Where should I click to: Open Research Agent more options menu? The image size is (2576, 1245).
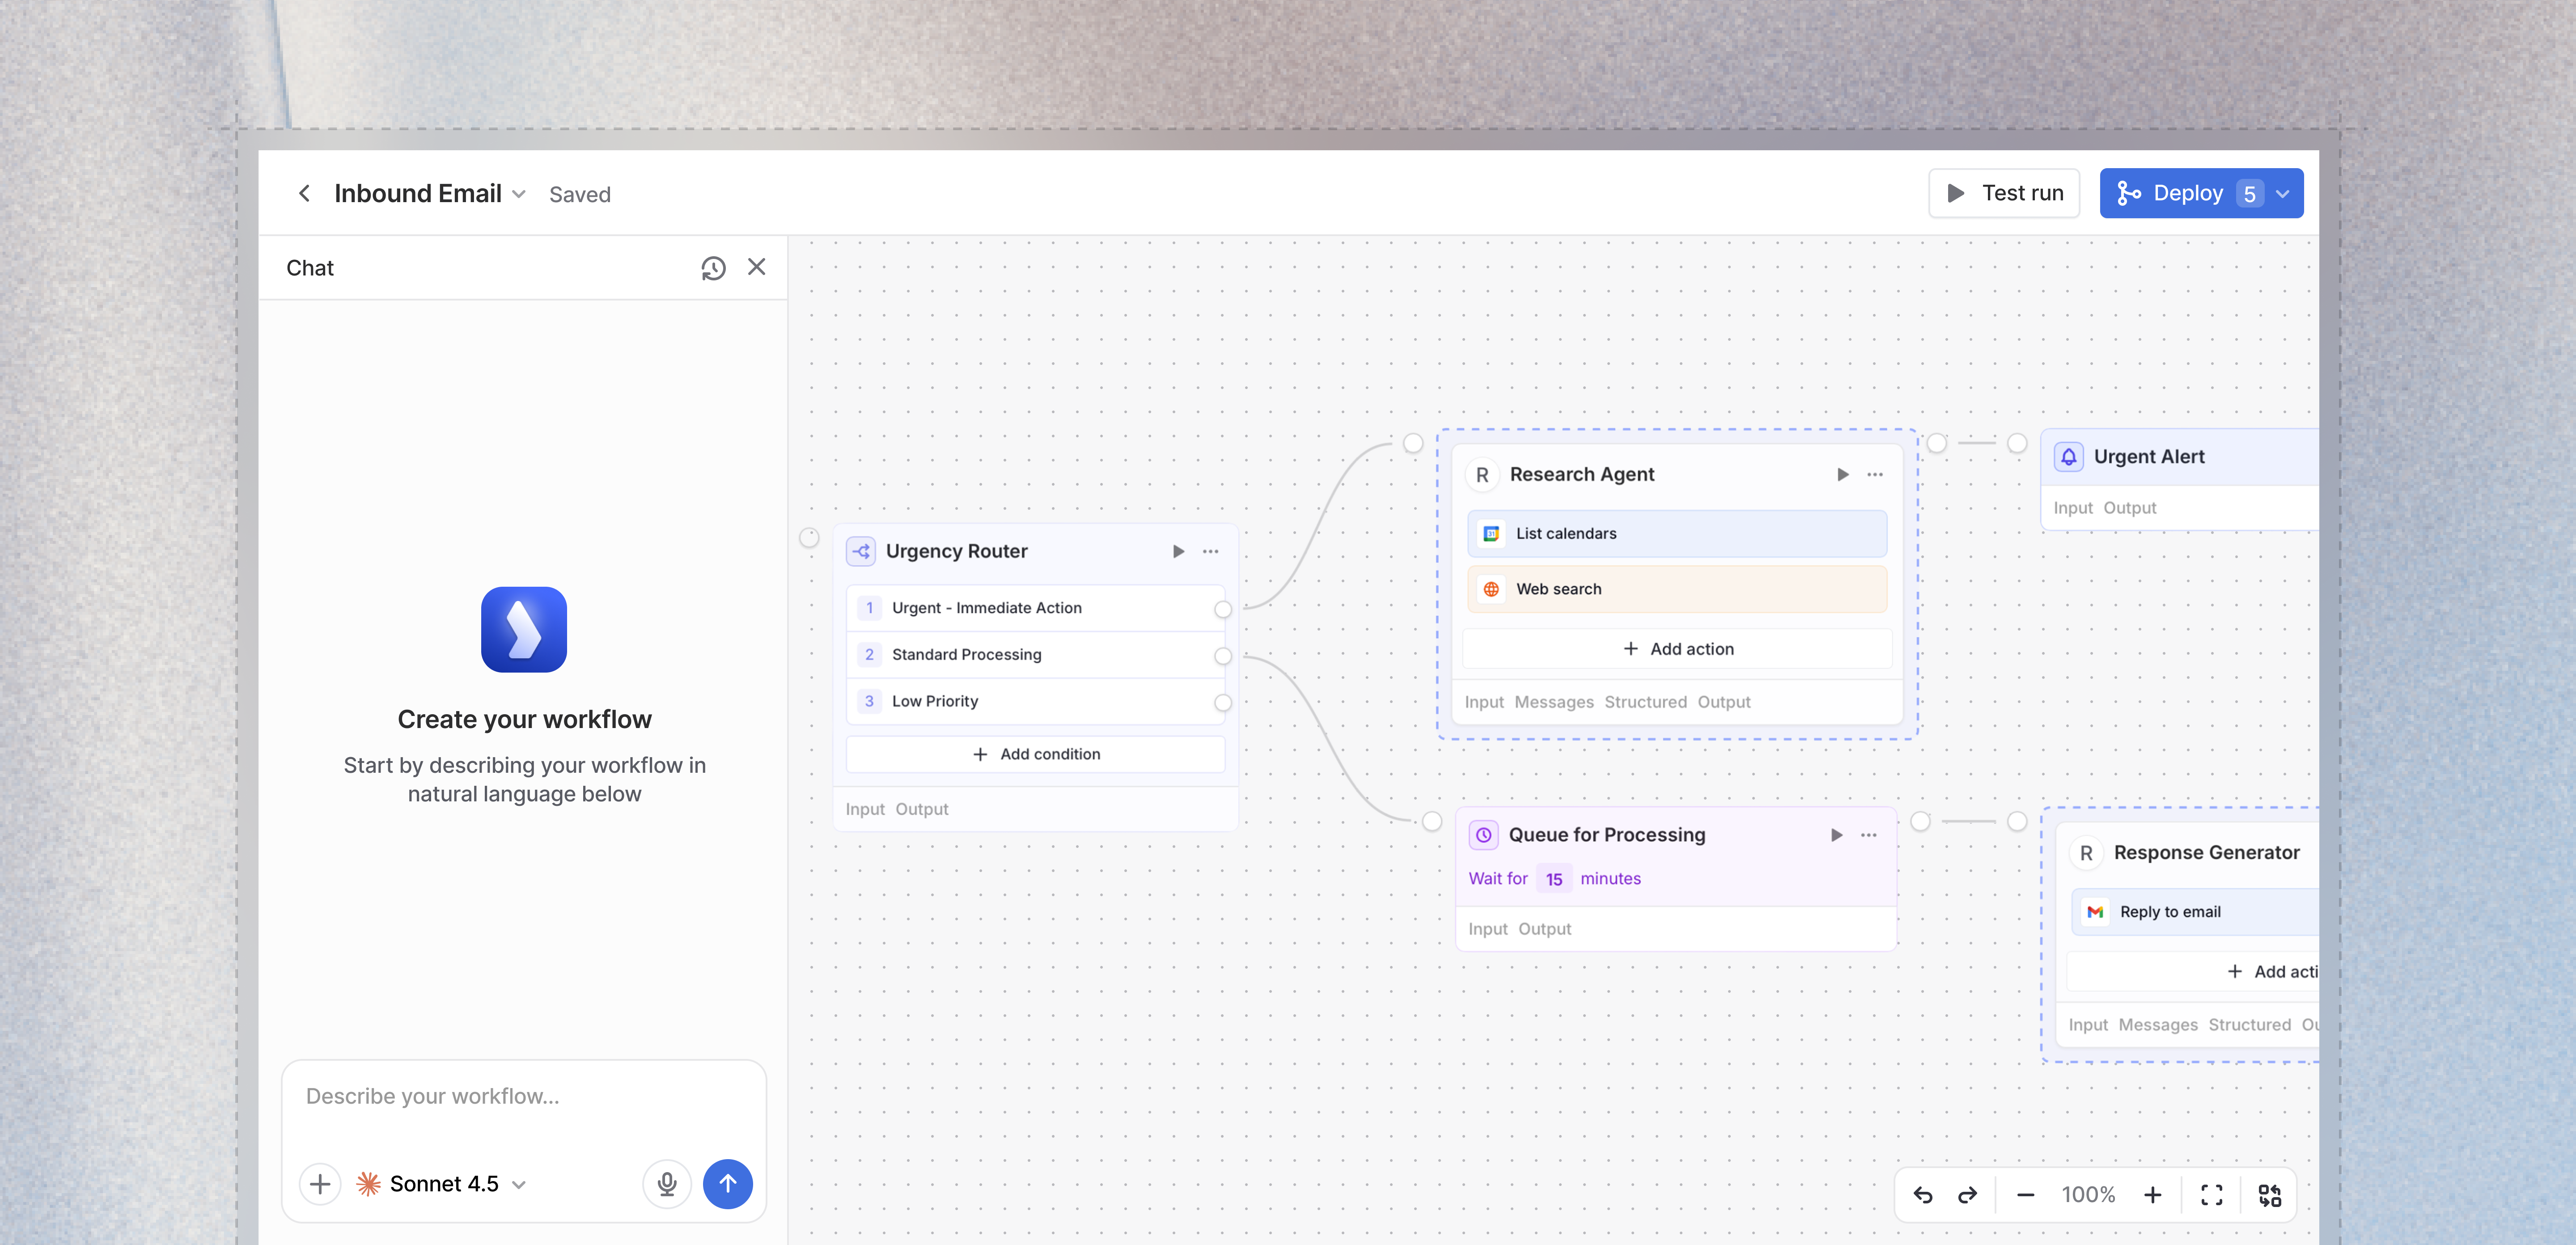[x=1875, y=475]
